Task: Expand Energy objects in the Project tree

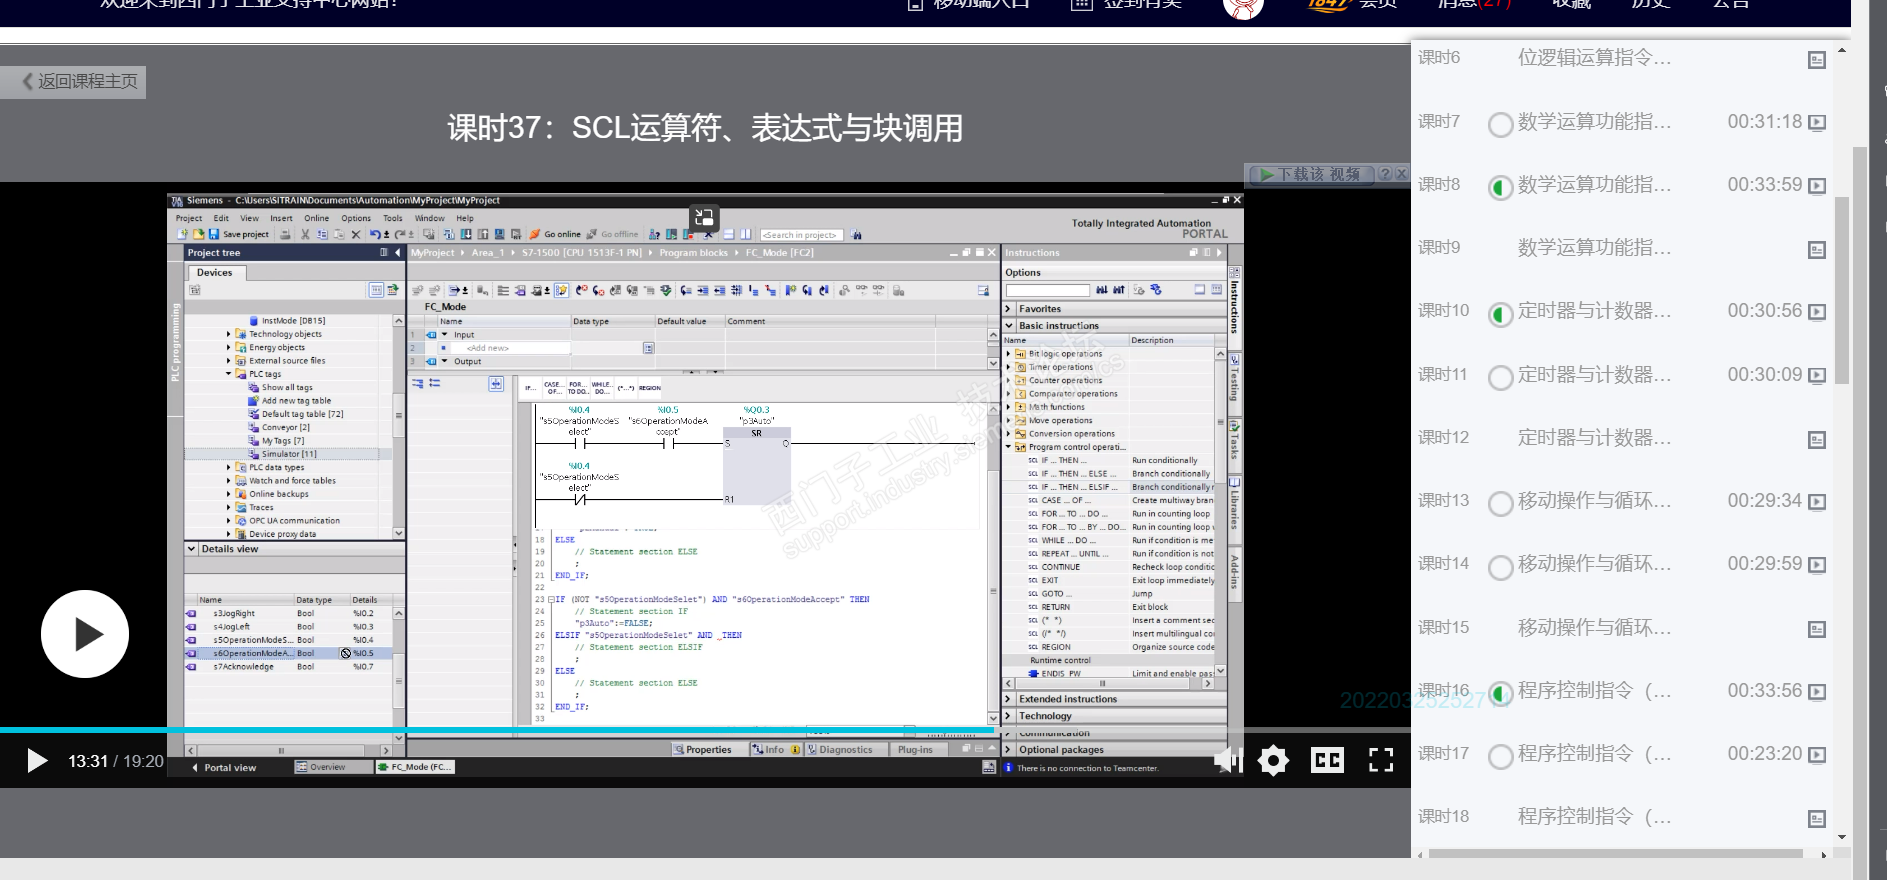Action: point(228,347)
